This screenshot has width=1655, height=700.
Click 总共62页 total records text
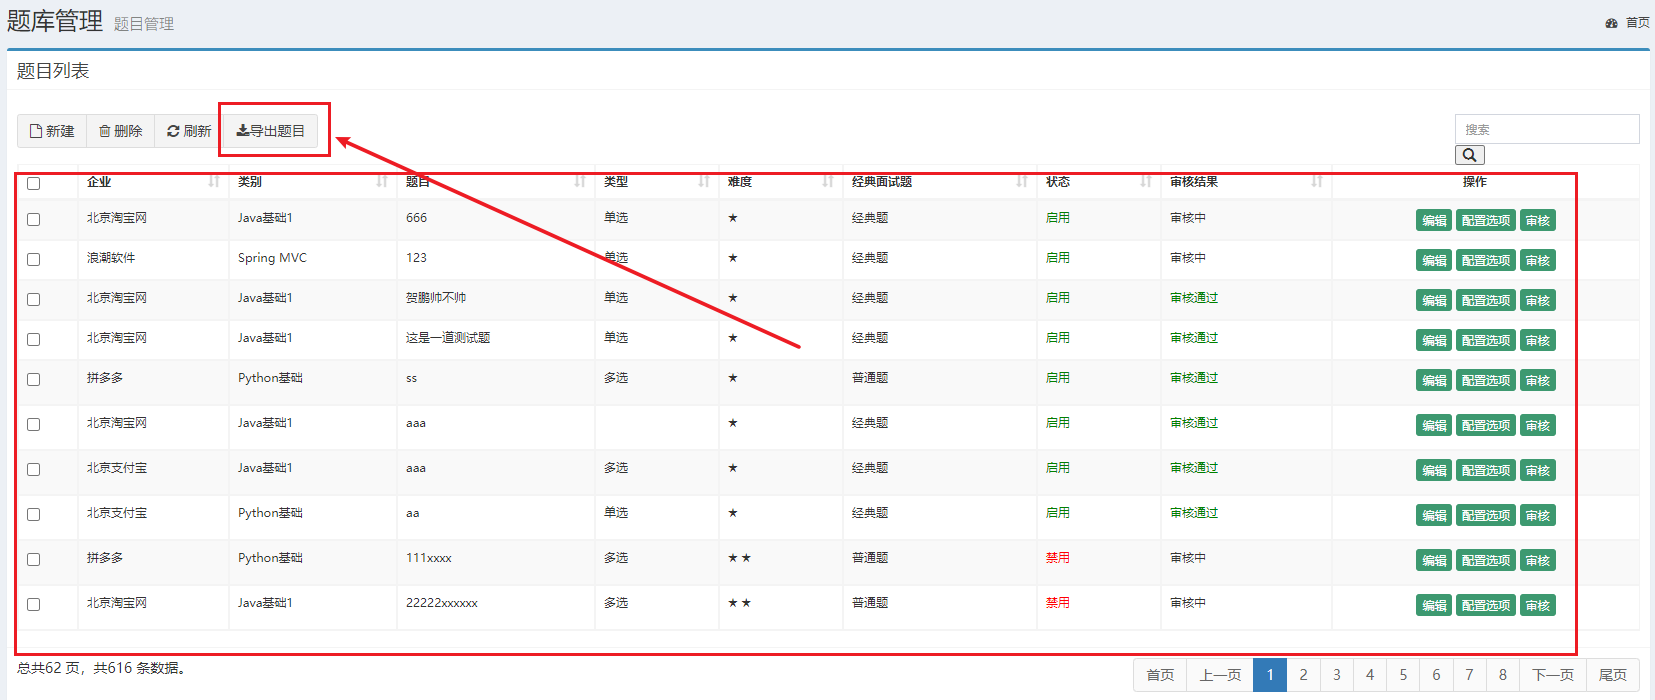pyautogui.click(x=101, y=668)
